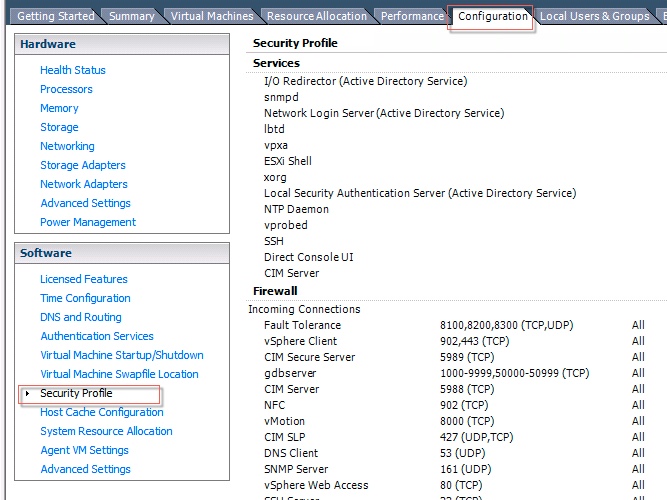Open the Health Status link
Screen dimensions: 667x500
pyautogui.click(x=72, y=70)
